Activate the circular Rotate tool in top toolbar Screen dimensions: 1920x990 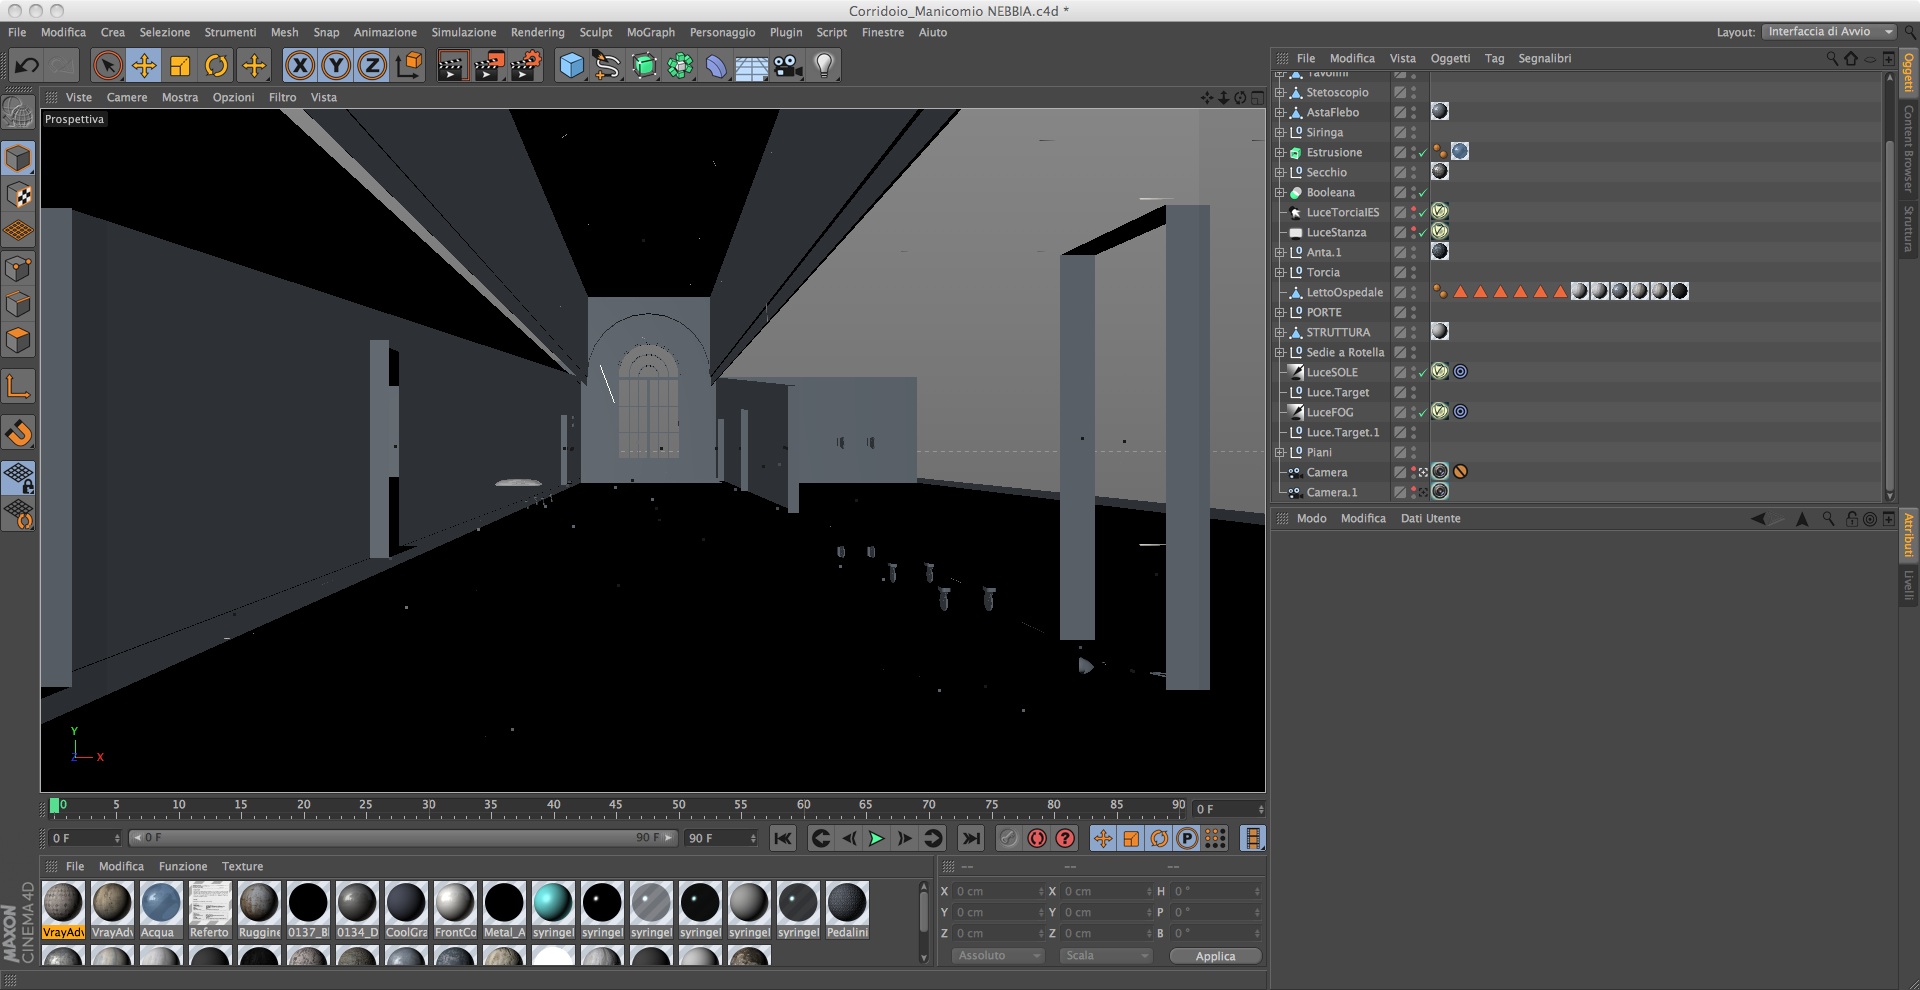click(x=216, y=66)
